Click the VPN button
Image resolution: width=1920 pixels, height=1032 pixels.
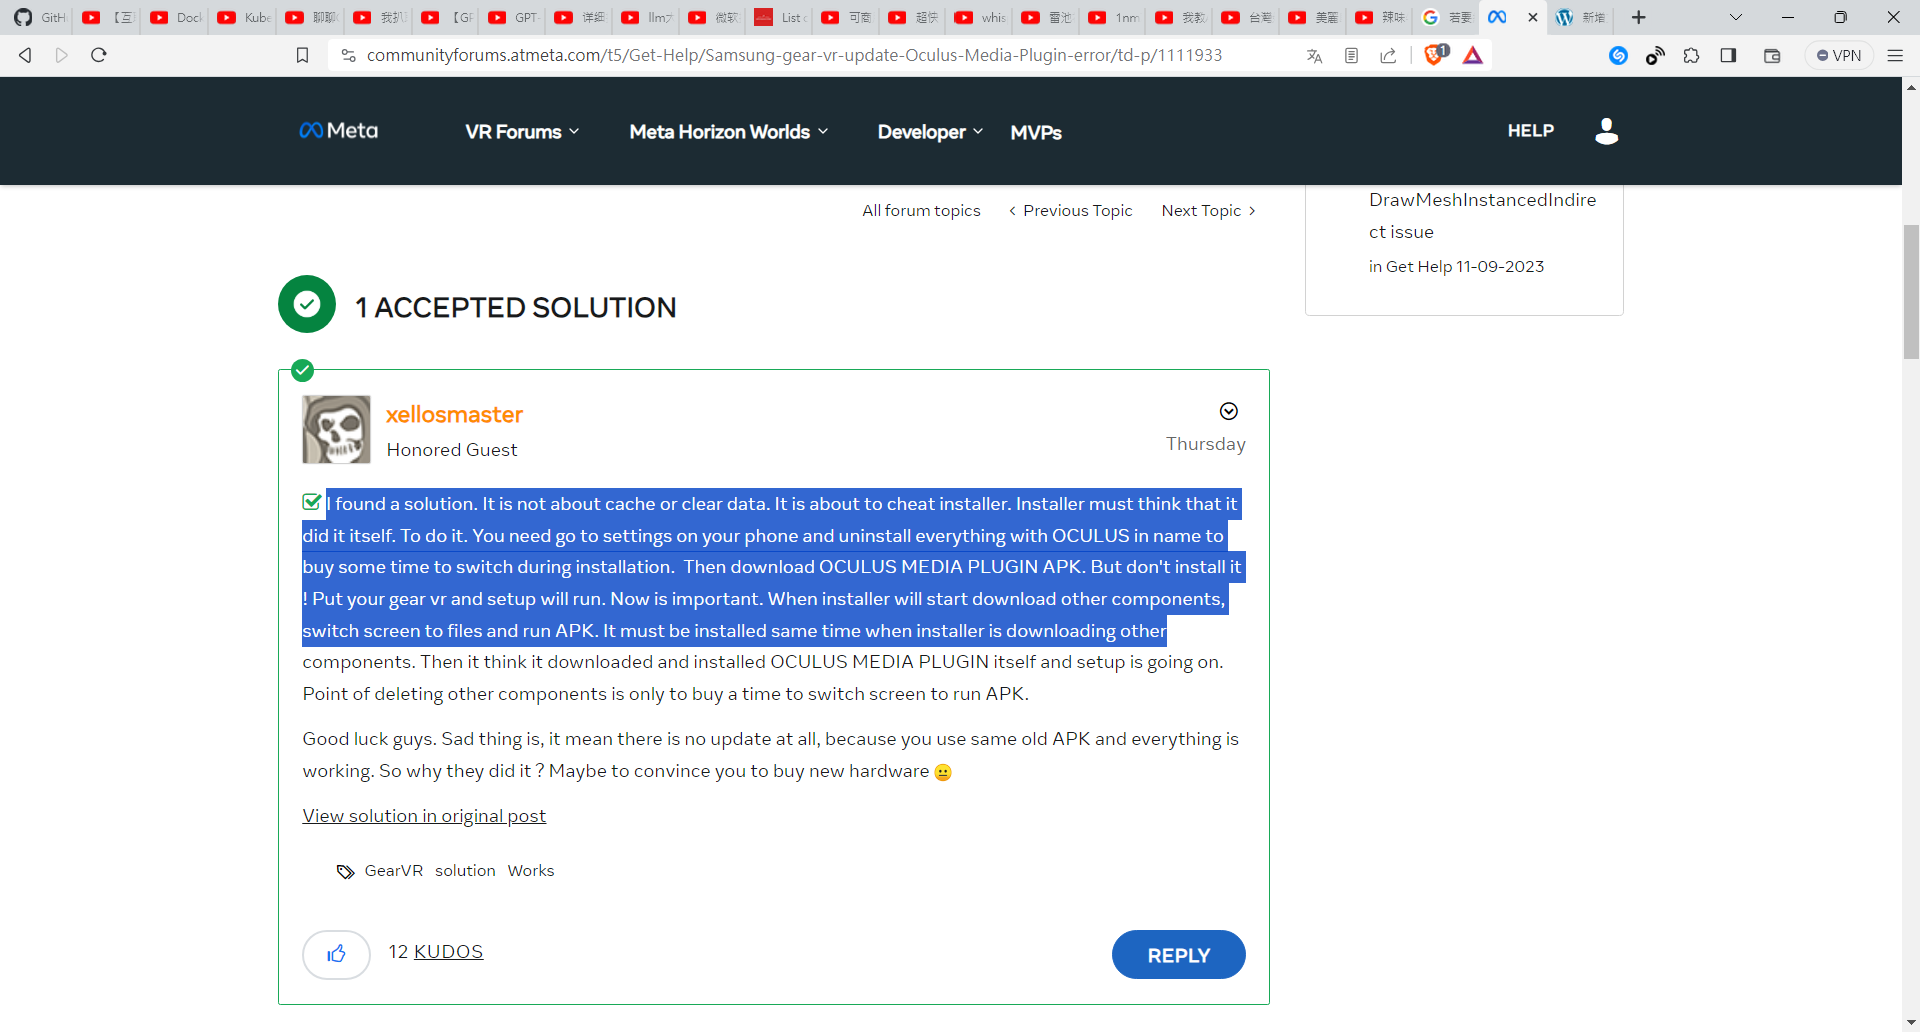pos(1839,56)
